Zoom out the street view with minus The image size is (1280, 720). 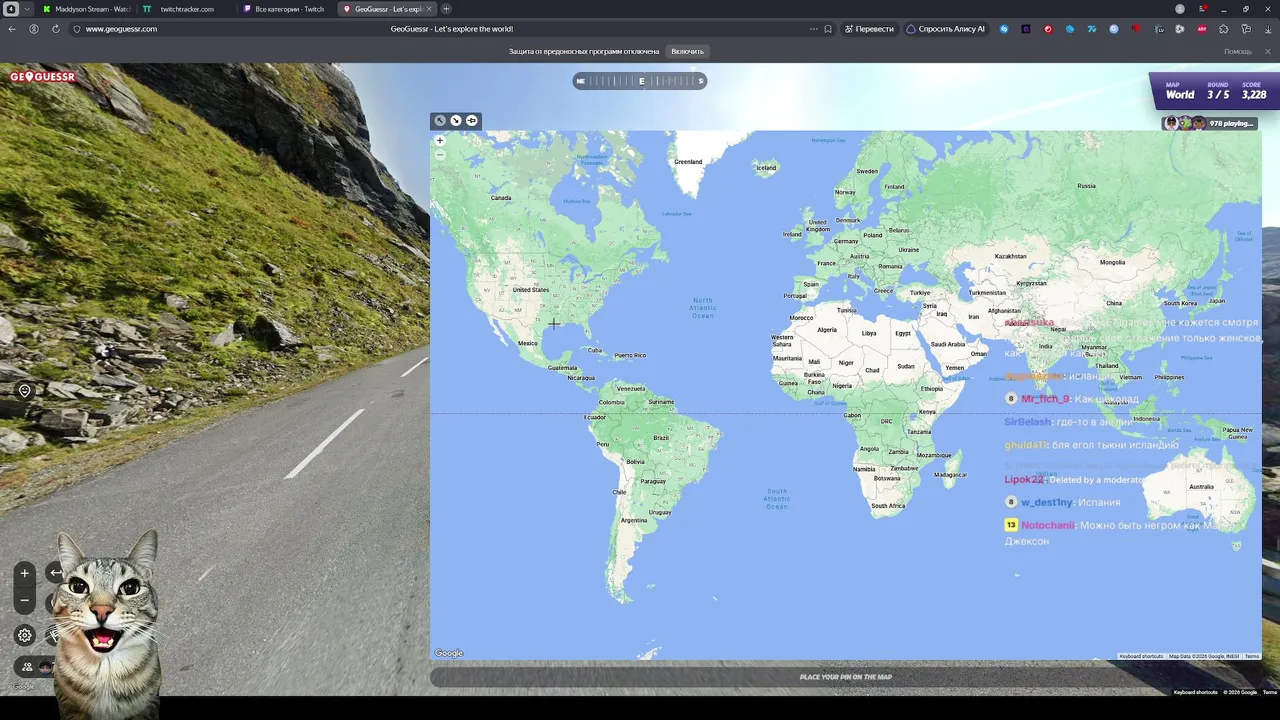25,601
